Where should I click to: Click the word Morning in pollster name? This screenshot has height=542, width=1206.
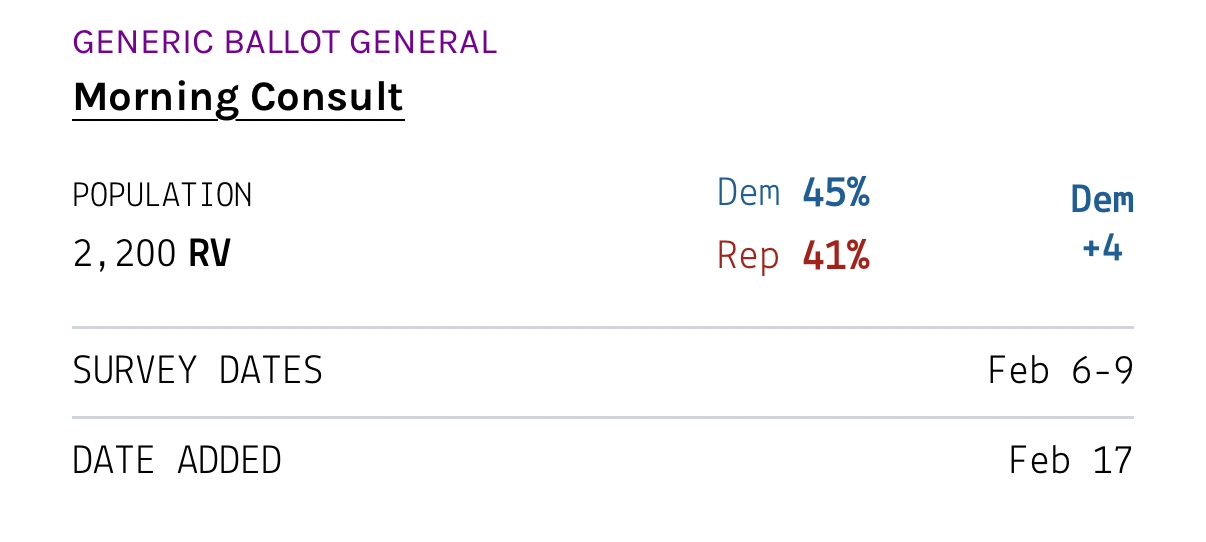coord(156,97)
